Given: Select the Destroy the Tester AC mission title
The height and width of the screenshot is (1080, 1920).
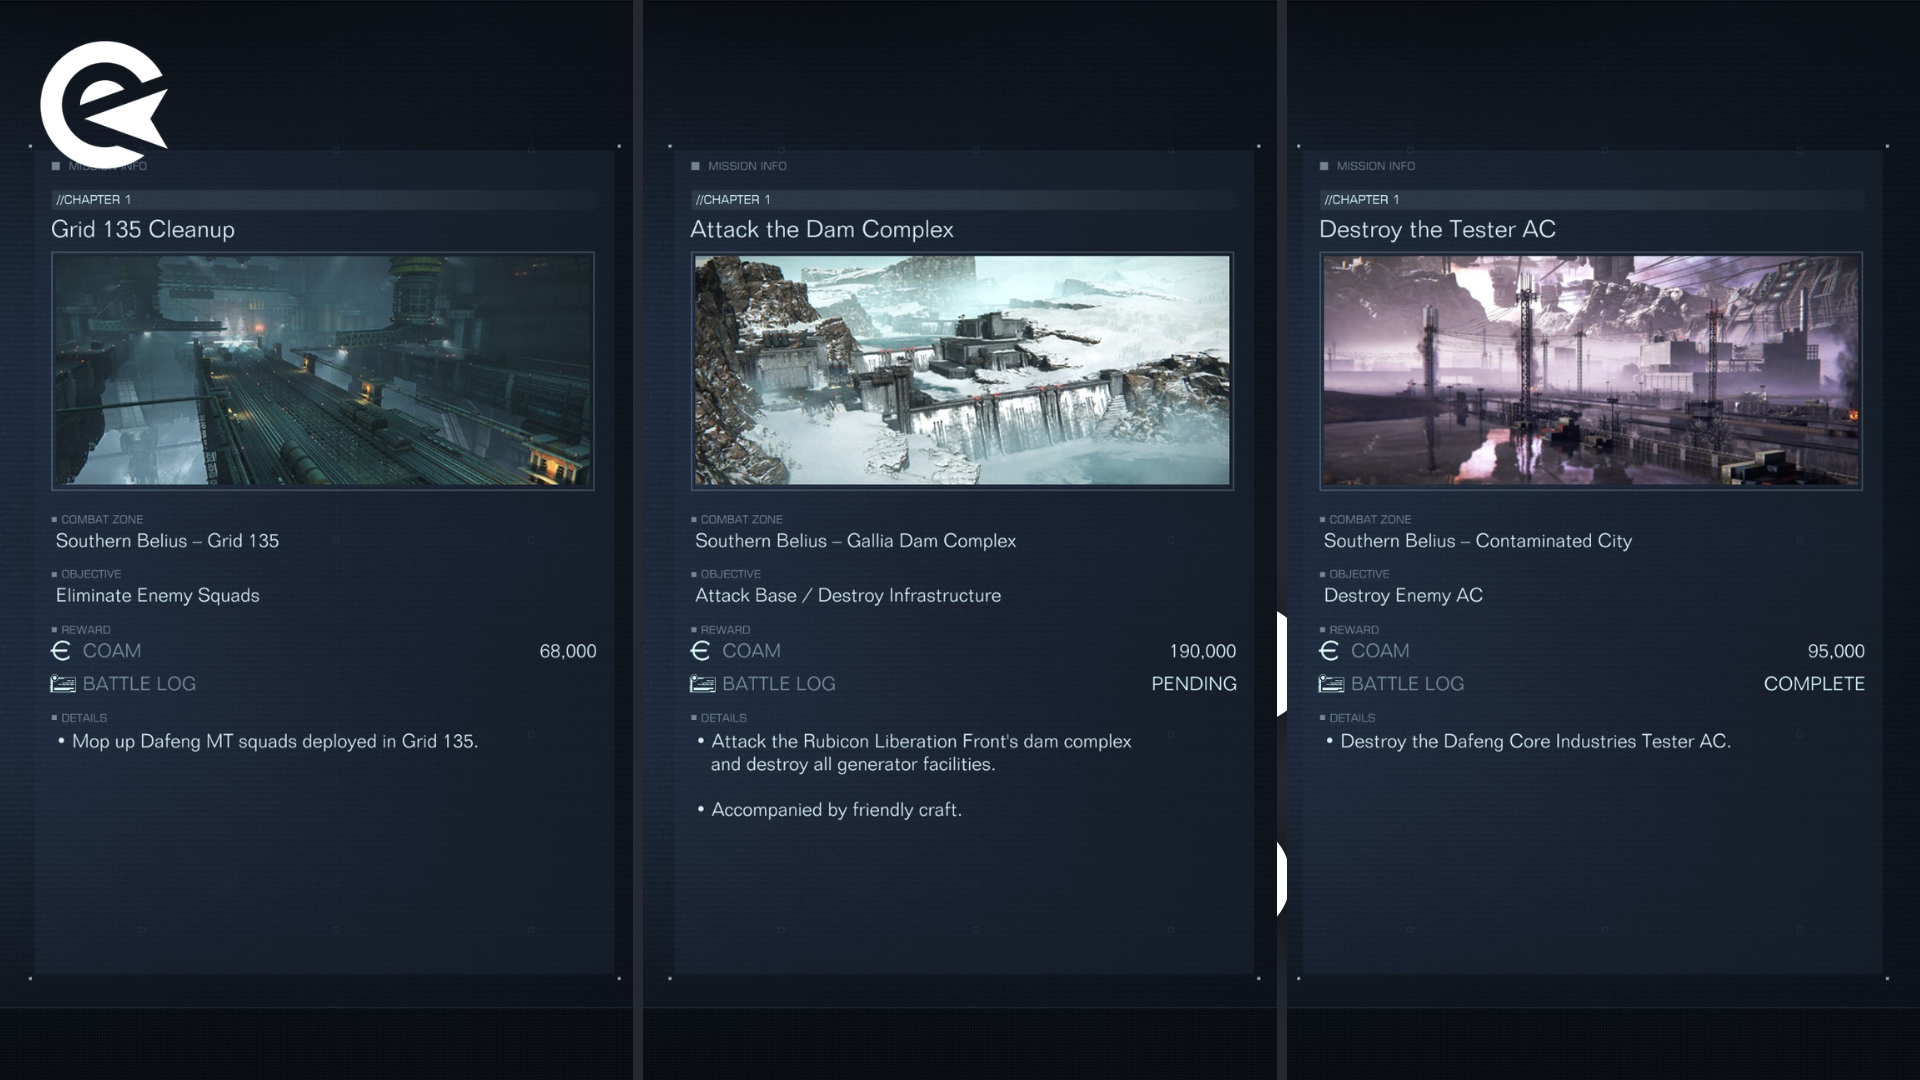Looking at the screenshot, I should click(x=1437, y=229).
